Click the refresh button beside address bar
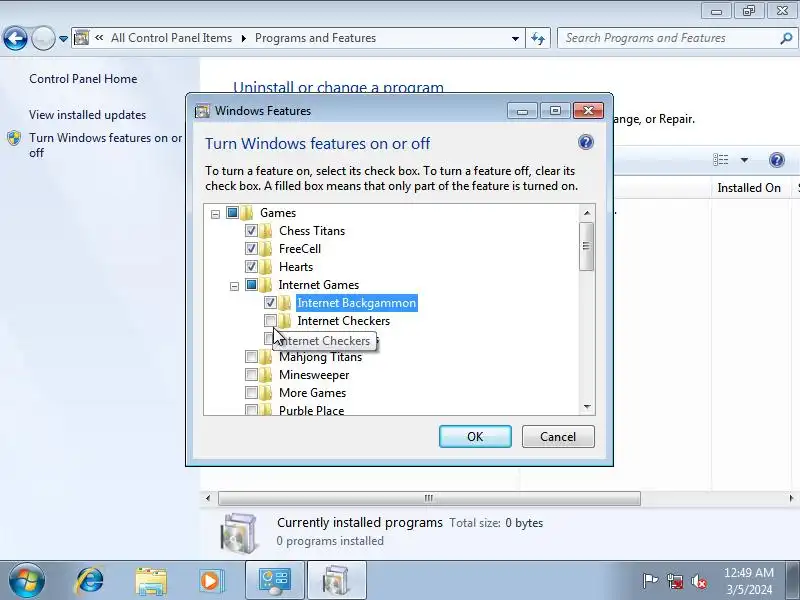 coord(538,38)
